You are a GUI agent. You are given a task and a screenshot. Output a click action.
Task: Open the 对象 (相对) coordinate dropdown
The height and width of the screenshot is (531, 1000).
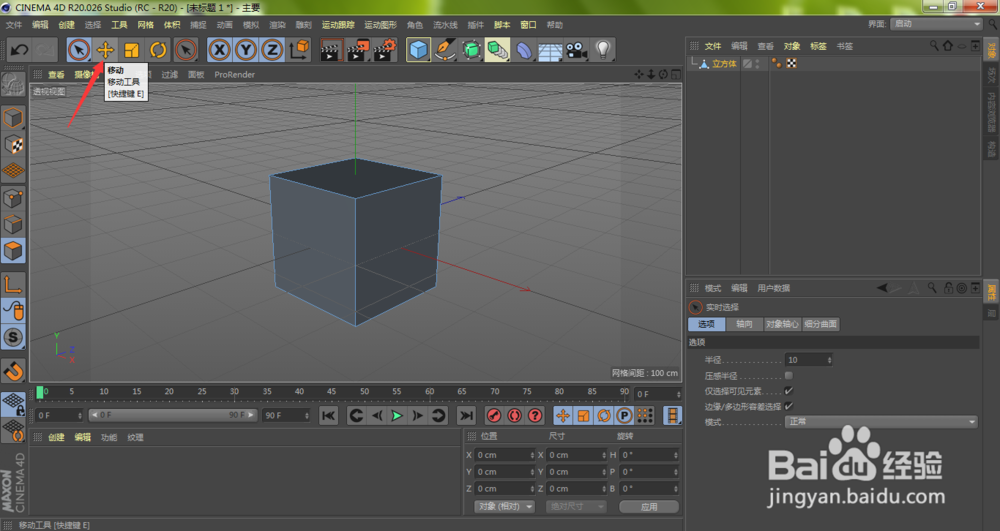coord(505,507)
